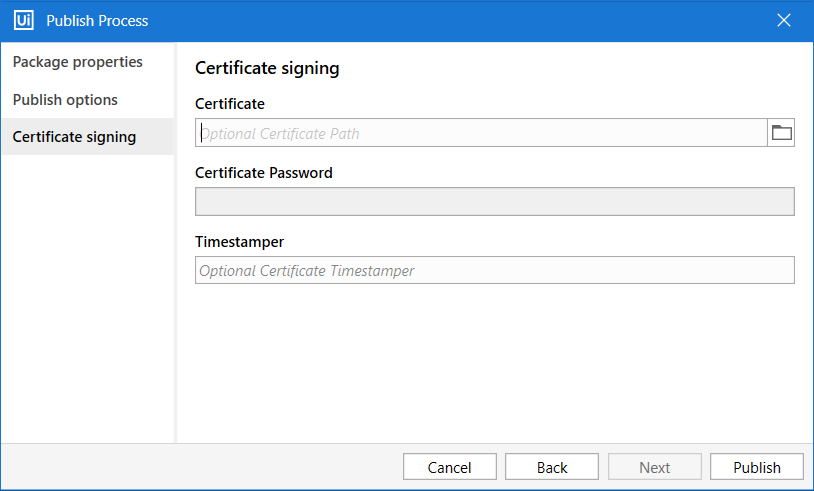Viewport: 814px width, 491px height.
Task: Click the folder browse icon for Certificate
Action: (x=781, y=133)
